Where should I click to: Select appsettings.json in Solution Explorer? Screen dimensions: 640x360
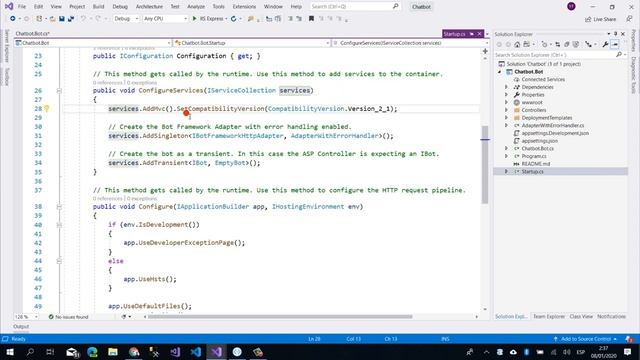[539, 141]
